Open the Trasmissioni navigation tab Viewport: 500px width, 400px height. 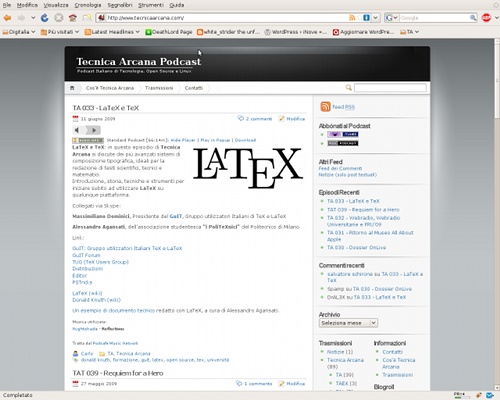159,88
